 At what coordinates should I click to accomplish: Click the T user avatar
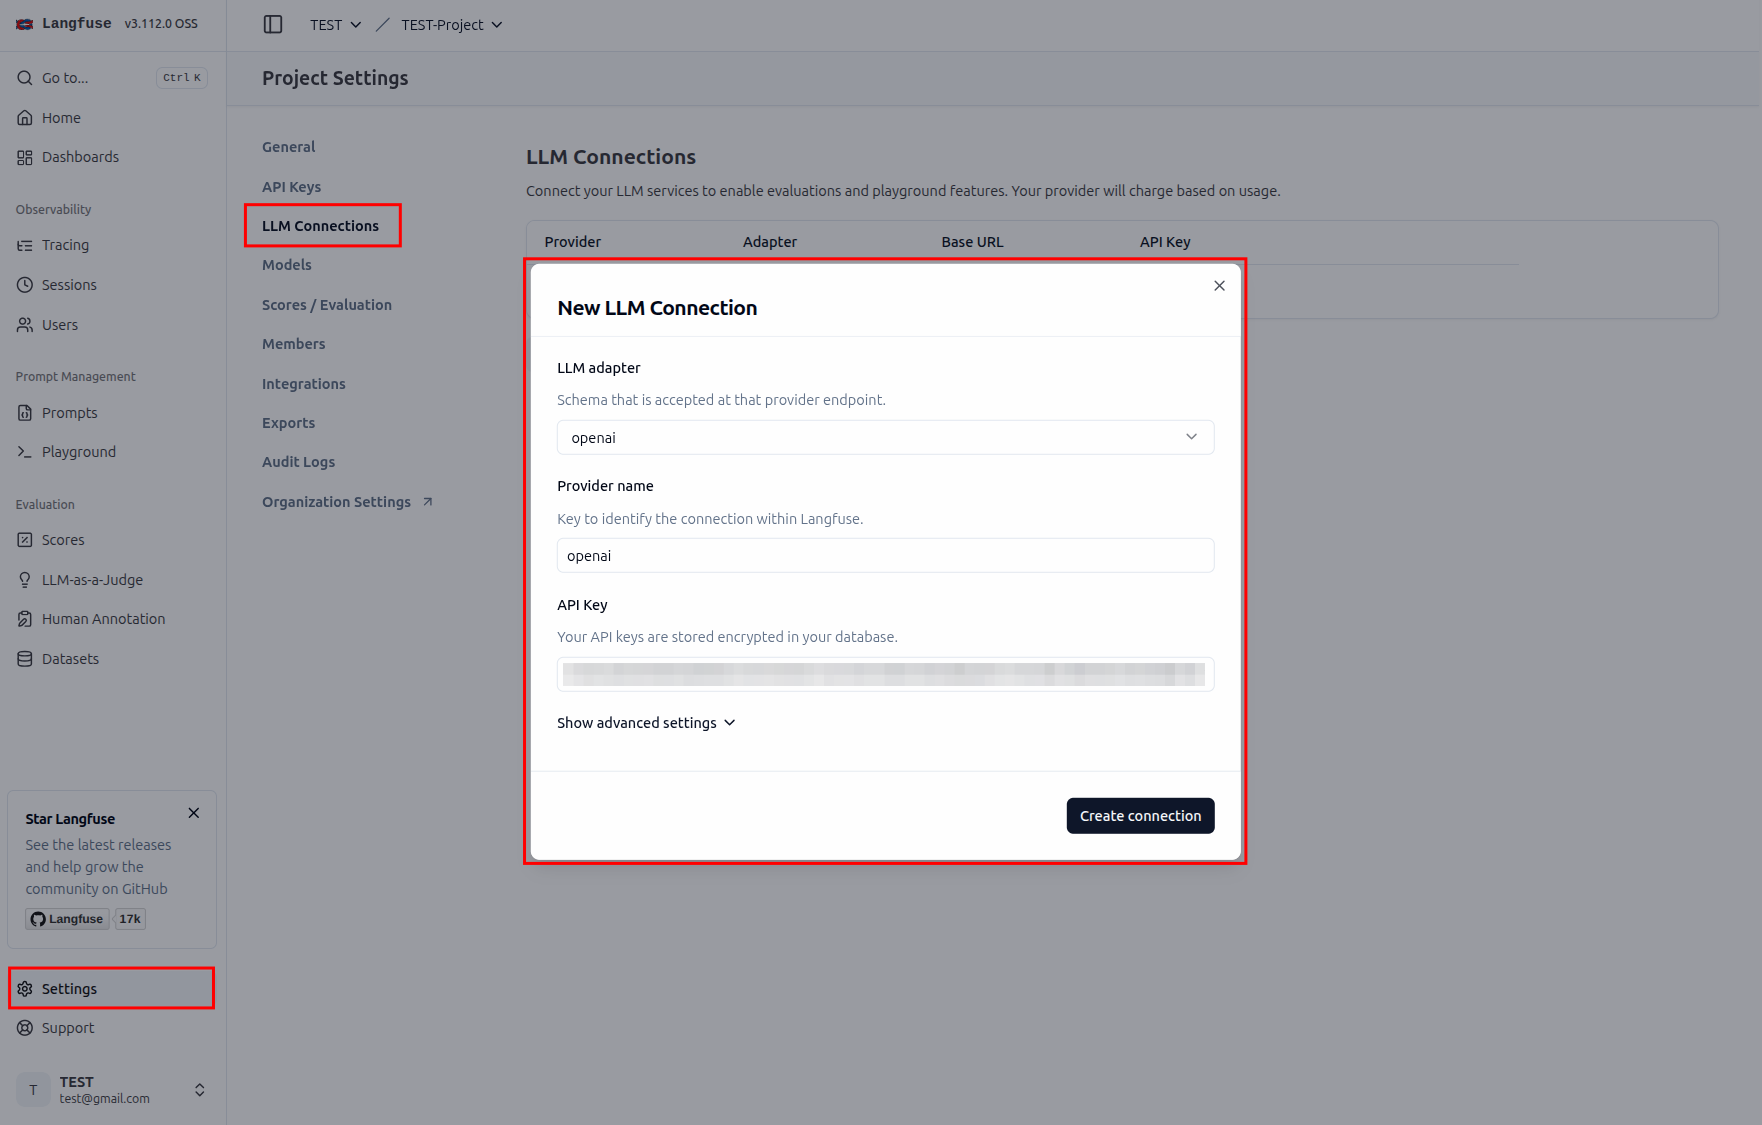[33, 1090]
